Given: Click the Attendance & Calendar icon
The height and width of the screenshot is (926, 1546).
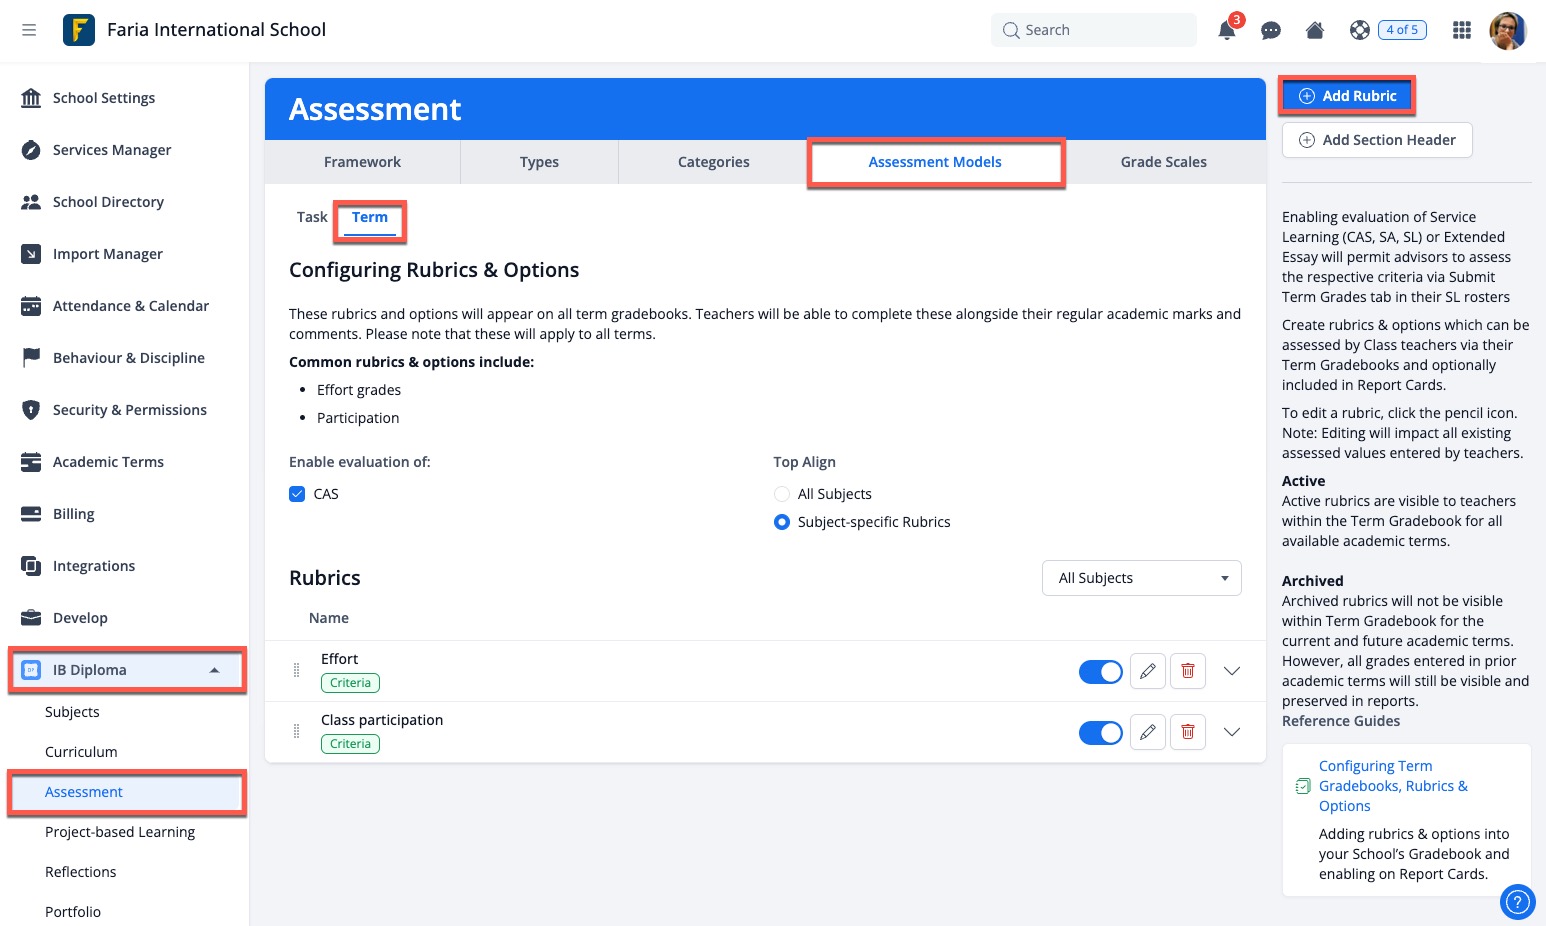Looking at the screenshot, I should 31,306.
